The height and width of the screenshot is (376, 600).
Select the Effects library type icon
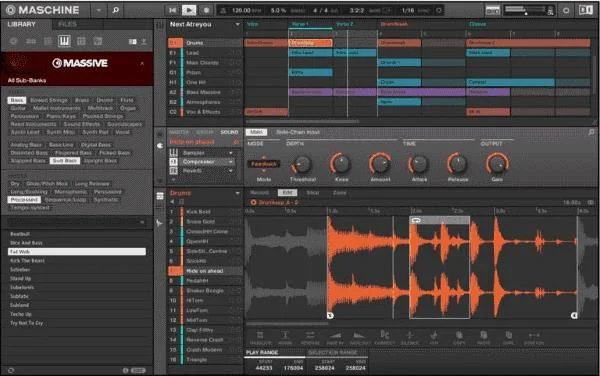tap(81, 41)
